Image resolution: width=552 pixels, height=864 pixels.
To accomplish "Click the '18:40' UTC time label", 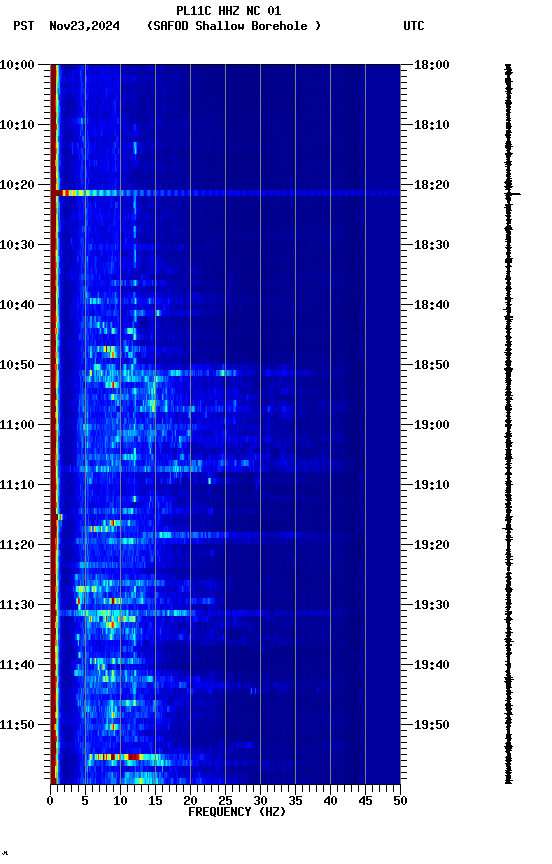I will tap(432, 305).
